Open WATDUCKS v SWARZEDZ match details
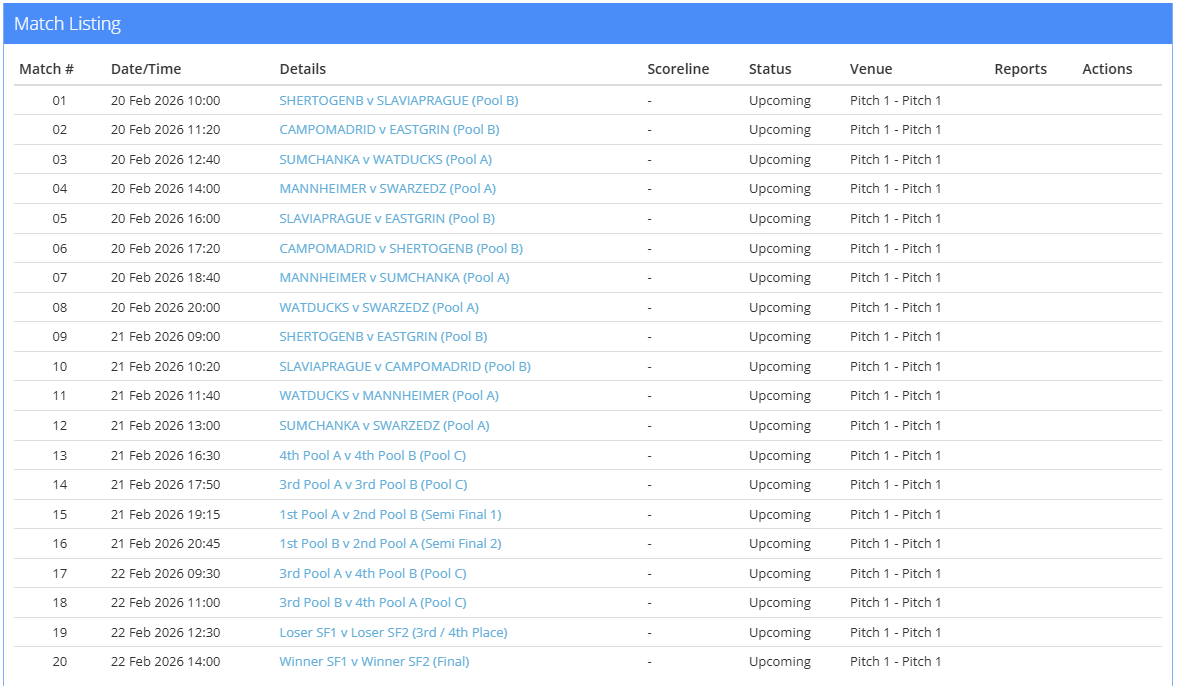 pyautogui.click(x=379, y=307)
